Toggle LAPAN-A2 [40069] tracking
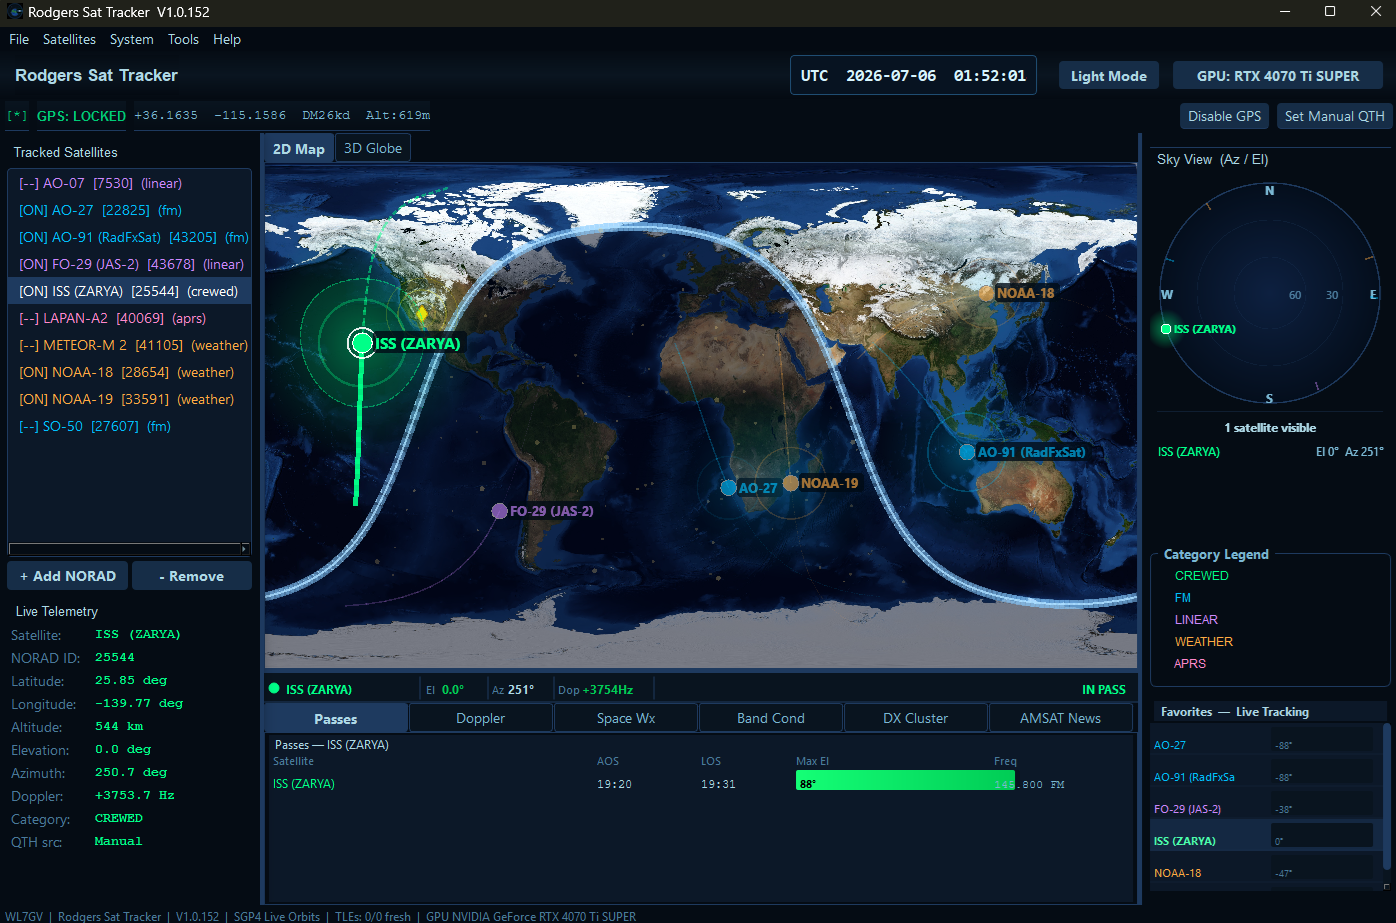 click(x=129, y=318)
